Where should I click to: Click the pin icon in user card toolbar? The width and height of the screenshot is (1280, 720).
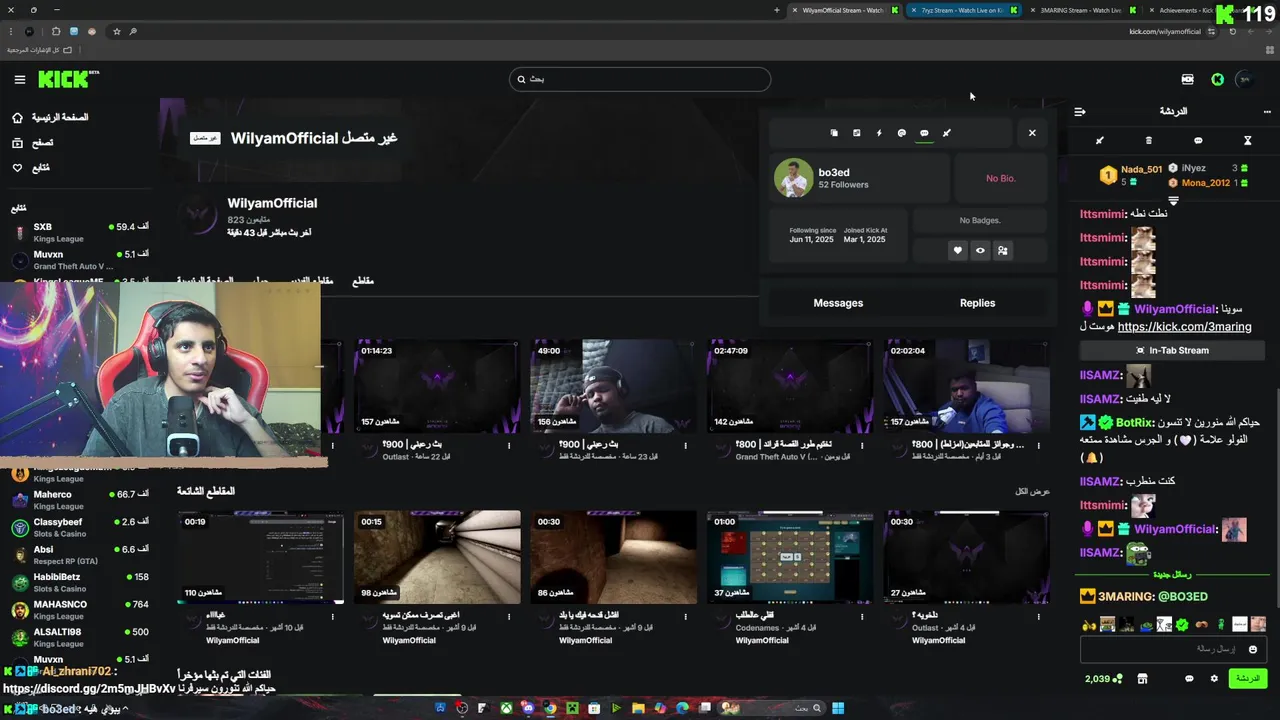pyautogui.click(x=947, y=133)
